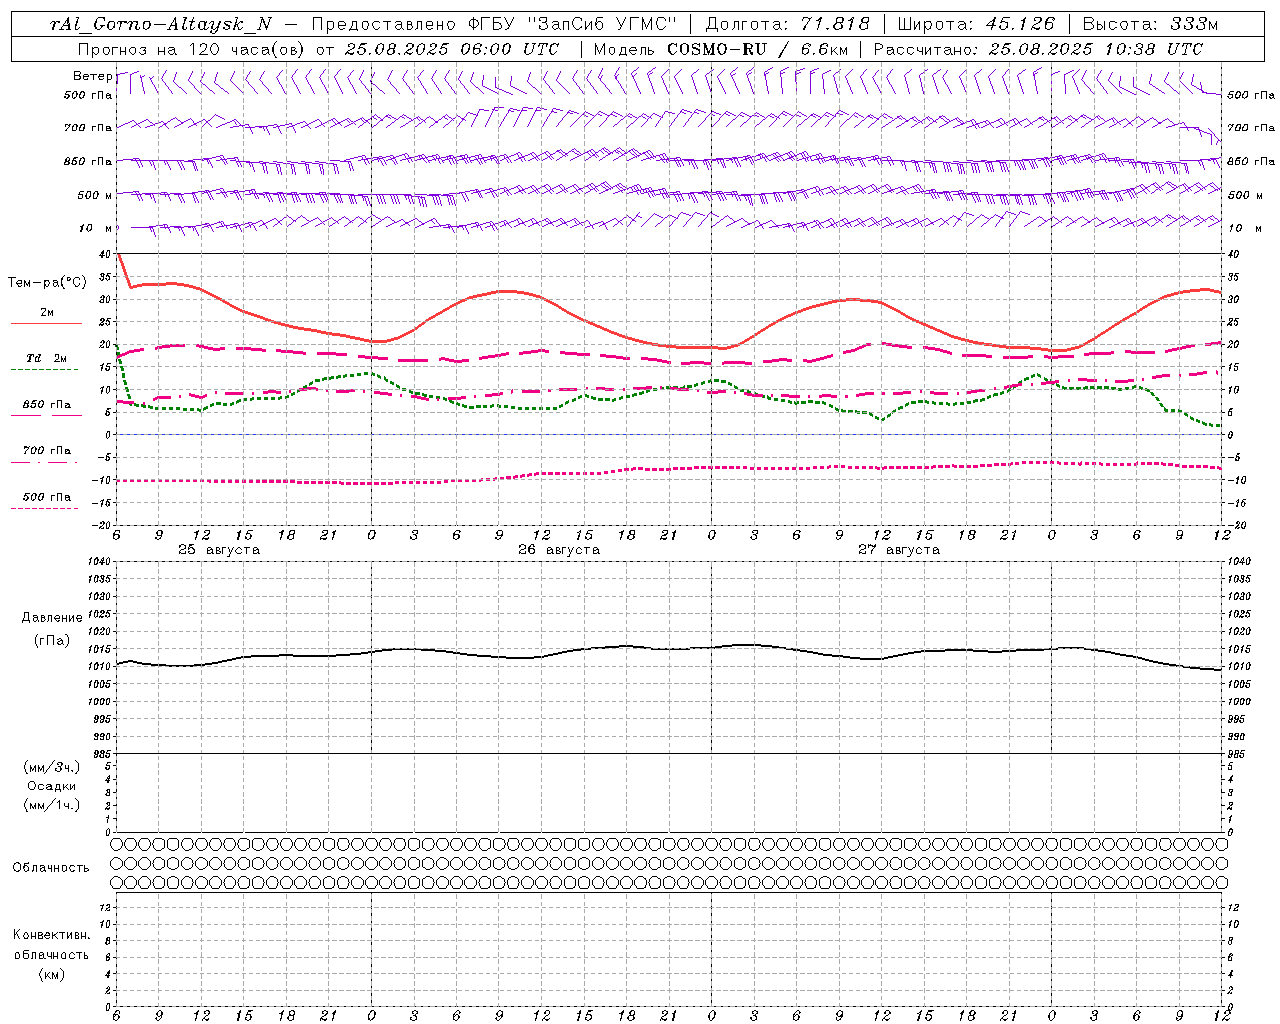This screenshot has height=1024, width=1280.
Task: Select the longitude value Долгота: 71.818
Action: (788, 25)
